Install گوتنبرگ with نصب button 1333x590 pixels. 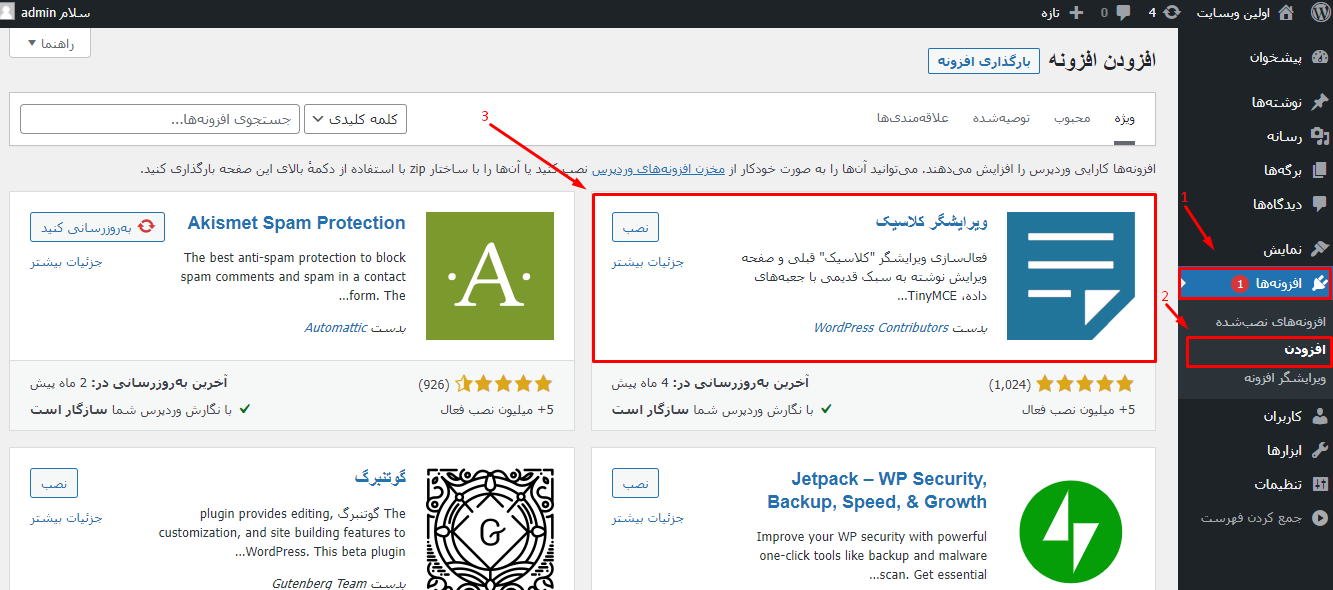54,483
